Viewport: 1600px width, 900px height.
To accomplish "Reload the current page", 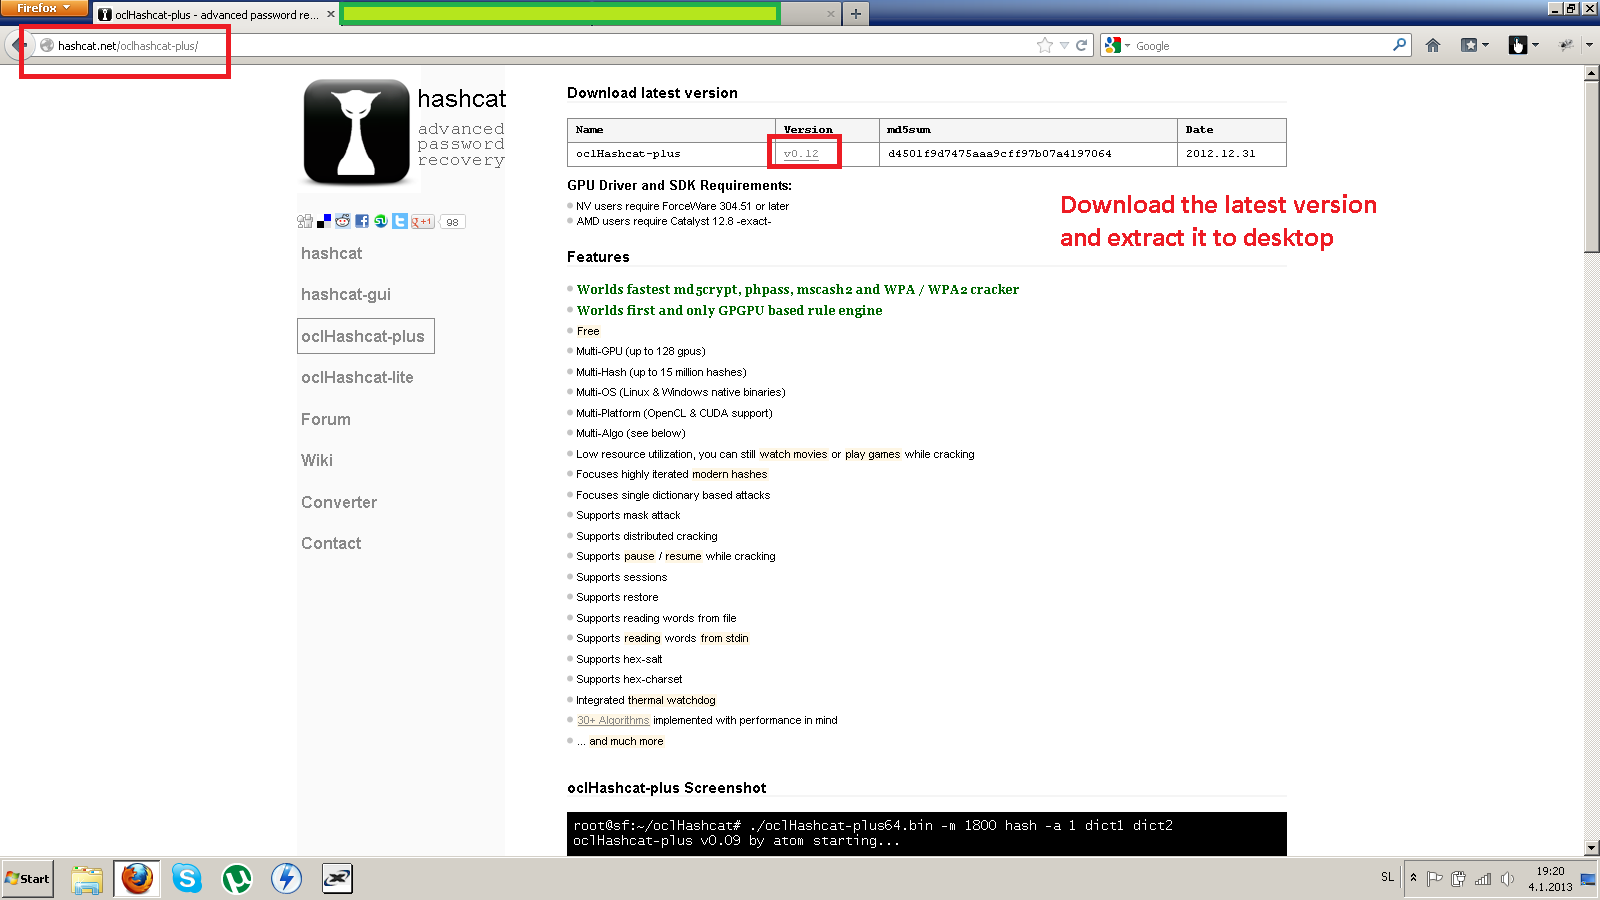I will [x=1081, y=45].
